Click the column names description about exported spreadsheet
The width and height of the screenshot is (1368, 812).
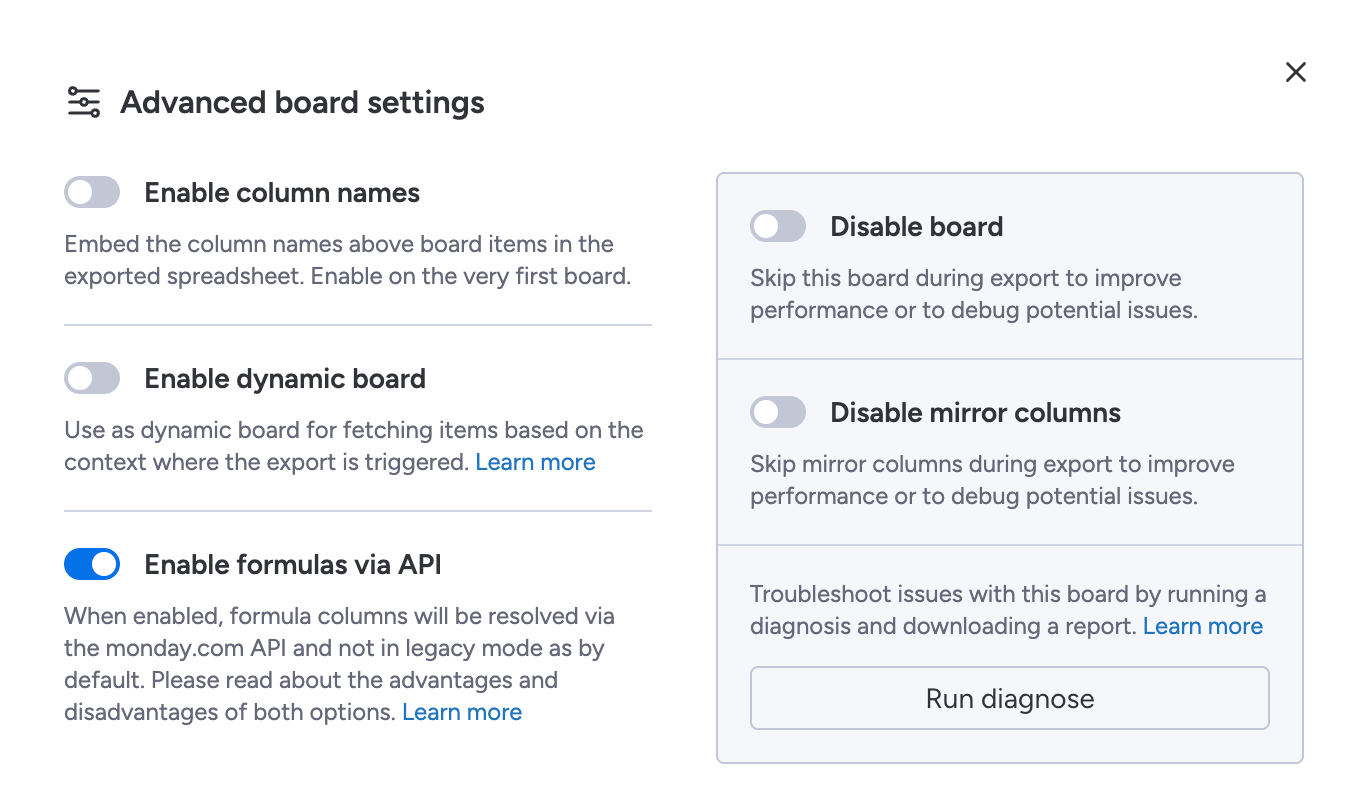[347, 260]
